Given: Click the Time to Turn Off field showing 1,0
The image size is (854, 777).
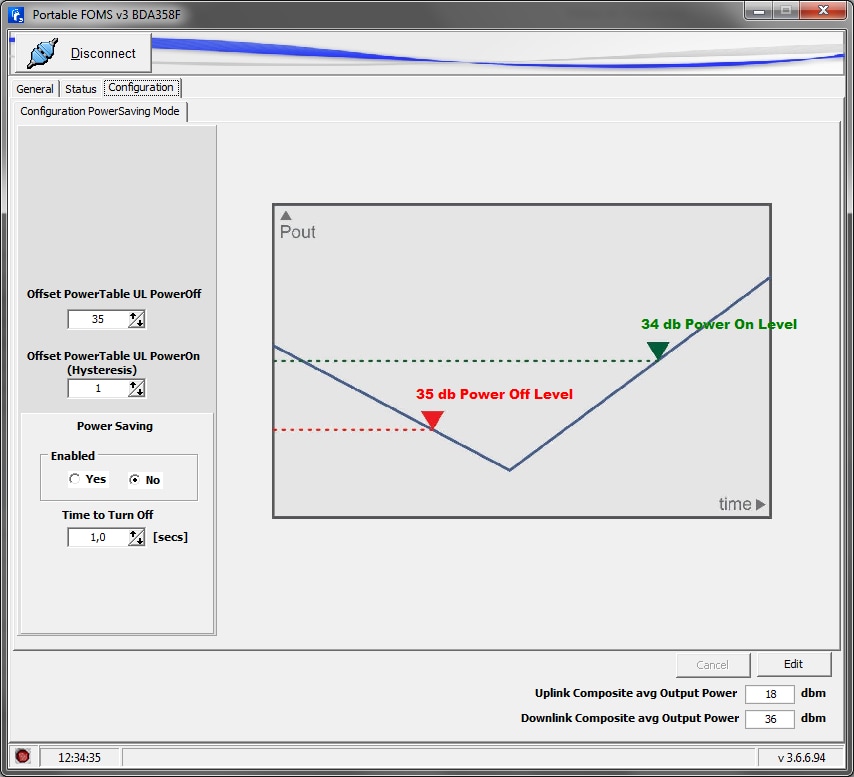Looking at the screenshot, I should pyautogui.click(x=98, y=537).
